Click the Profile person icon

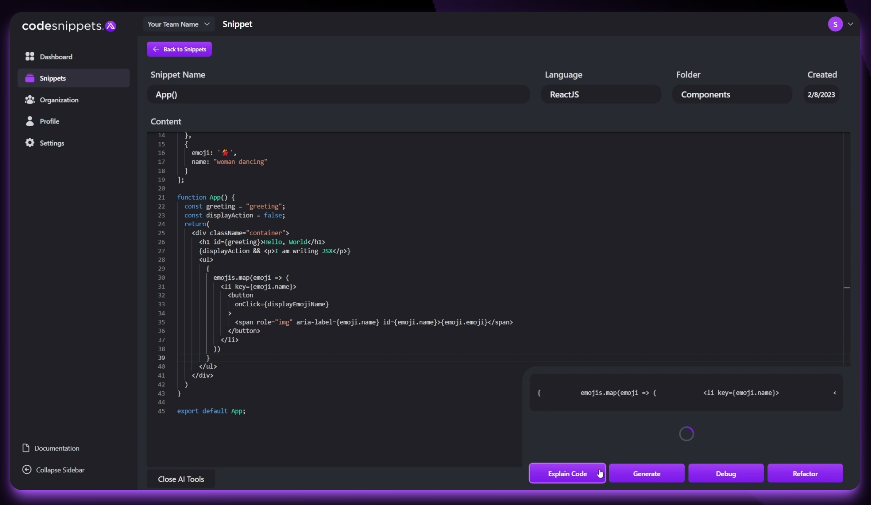tap(30, 121)
